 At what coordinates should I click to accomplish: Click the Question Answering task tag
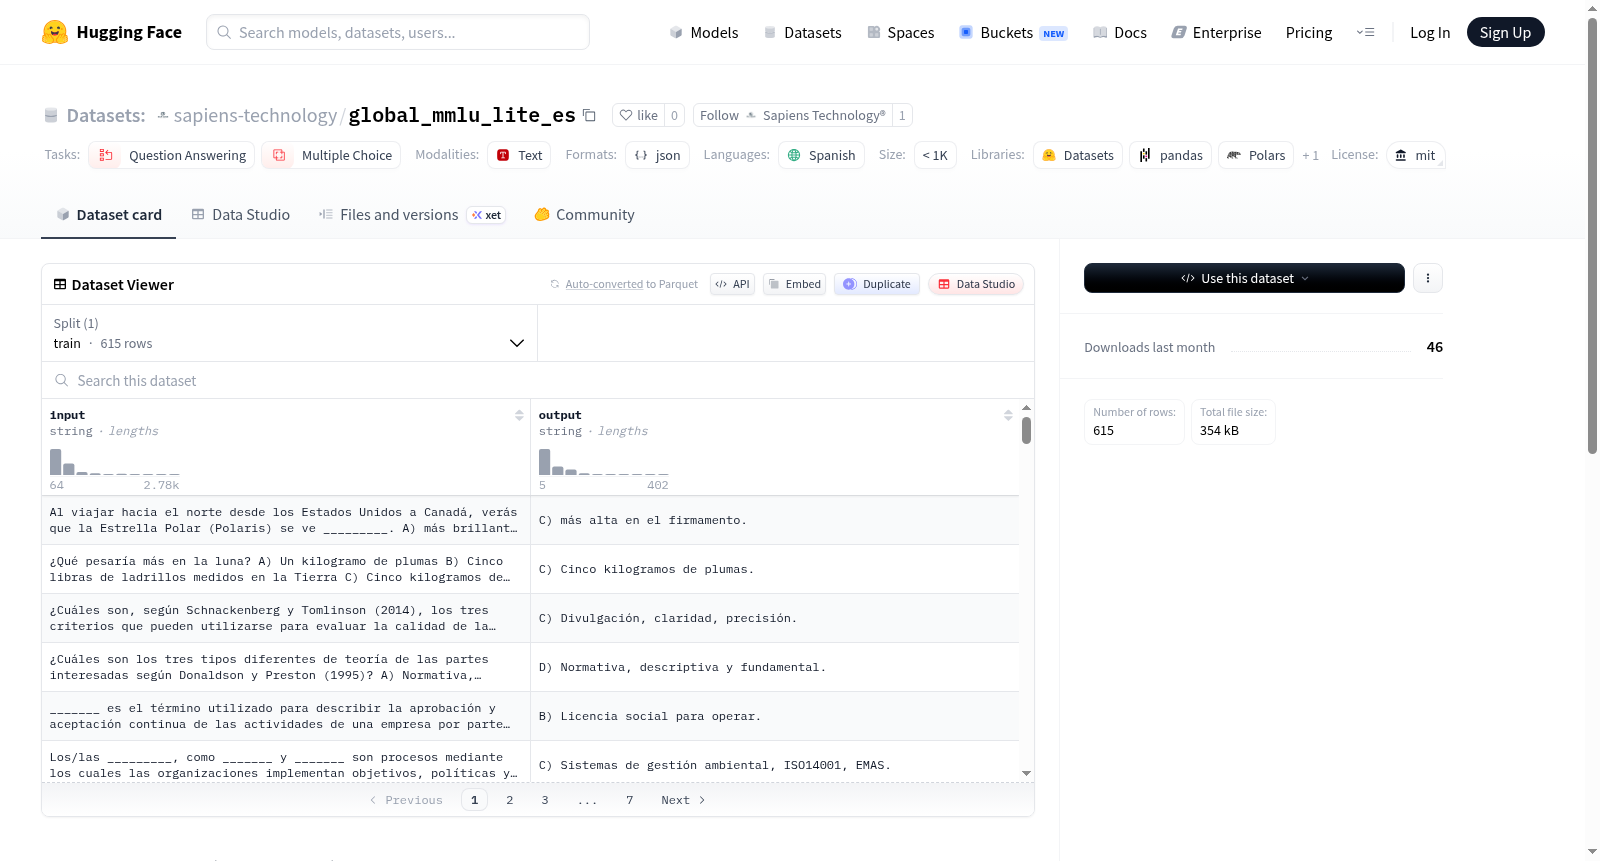point(172,155)
